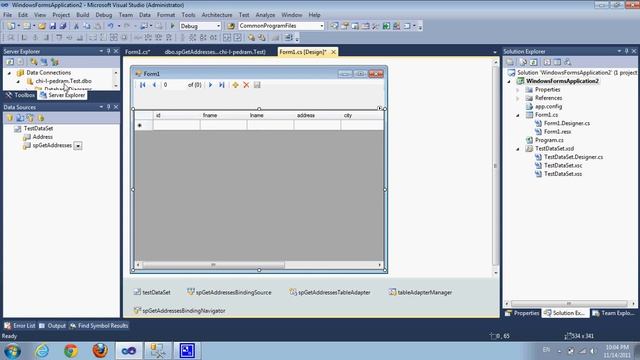The image size is (640, 360).
Task: Click the Windows Start button
Action: point(12,351)
